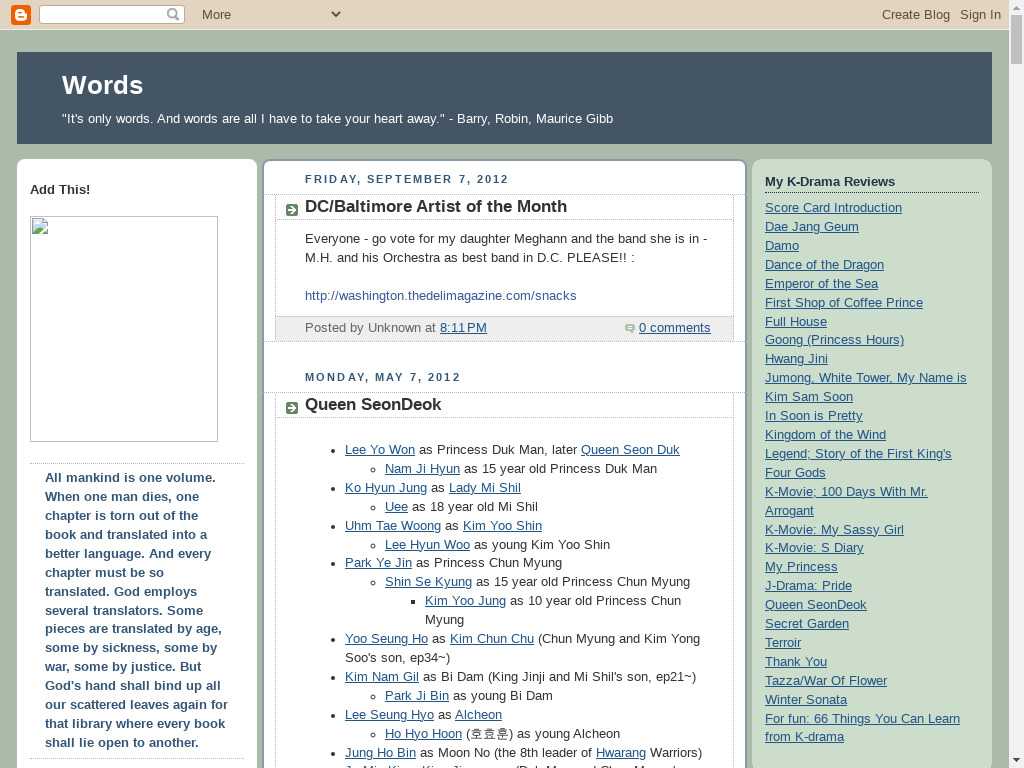Image resolution: width=1024 pixels, height=768 pixels.
Task: Click the Lee Yo Won cast link
Action: [379, 450]
